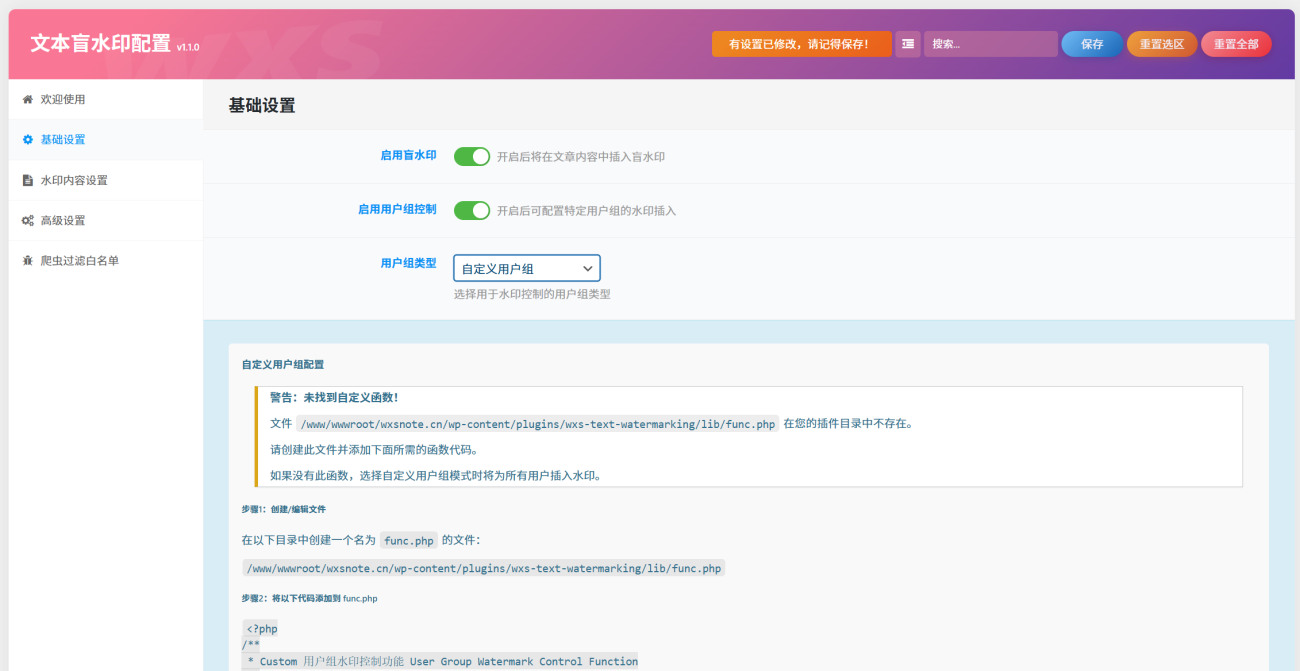Go to the 爬虫过滤白名单 section

(x=79, y=261)
